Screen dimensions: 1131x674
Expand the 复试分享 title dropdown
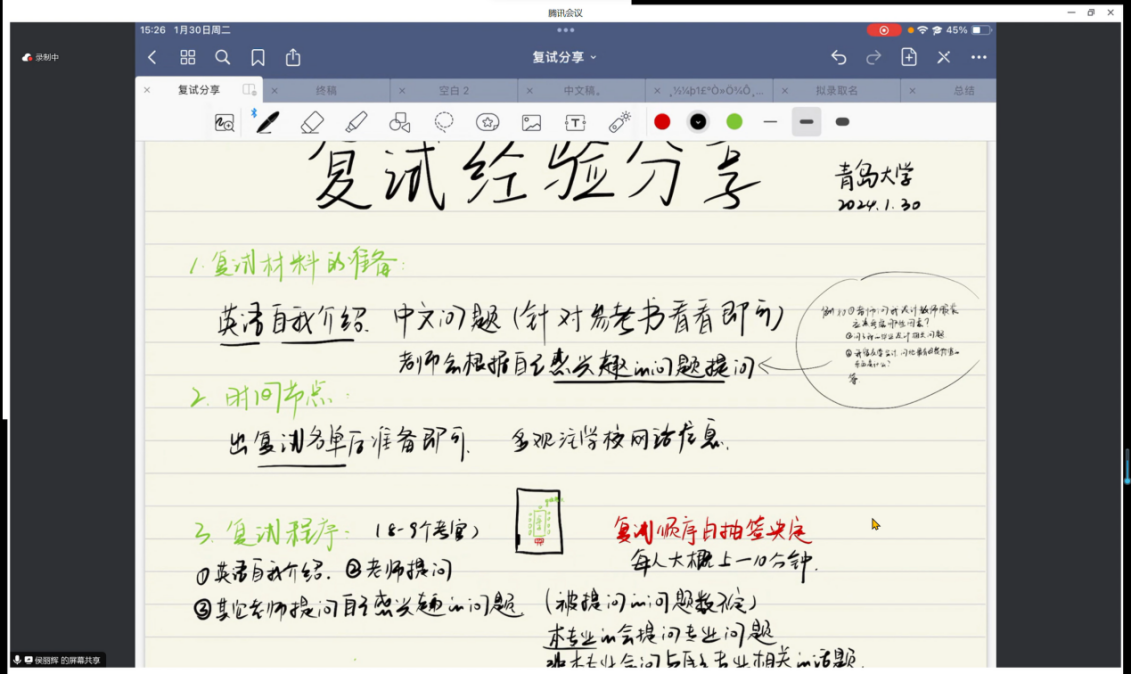565,57
